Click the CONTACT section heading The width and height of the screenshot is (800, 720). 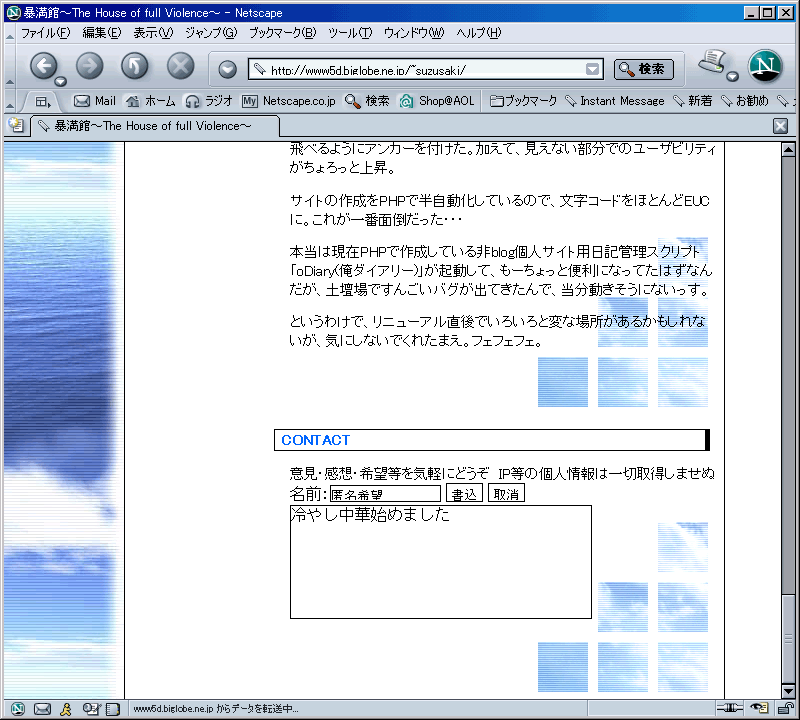pos(315,440)
